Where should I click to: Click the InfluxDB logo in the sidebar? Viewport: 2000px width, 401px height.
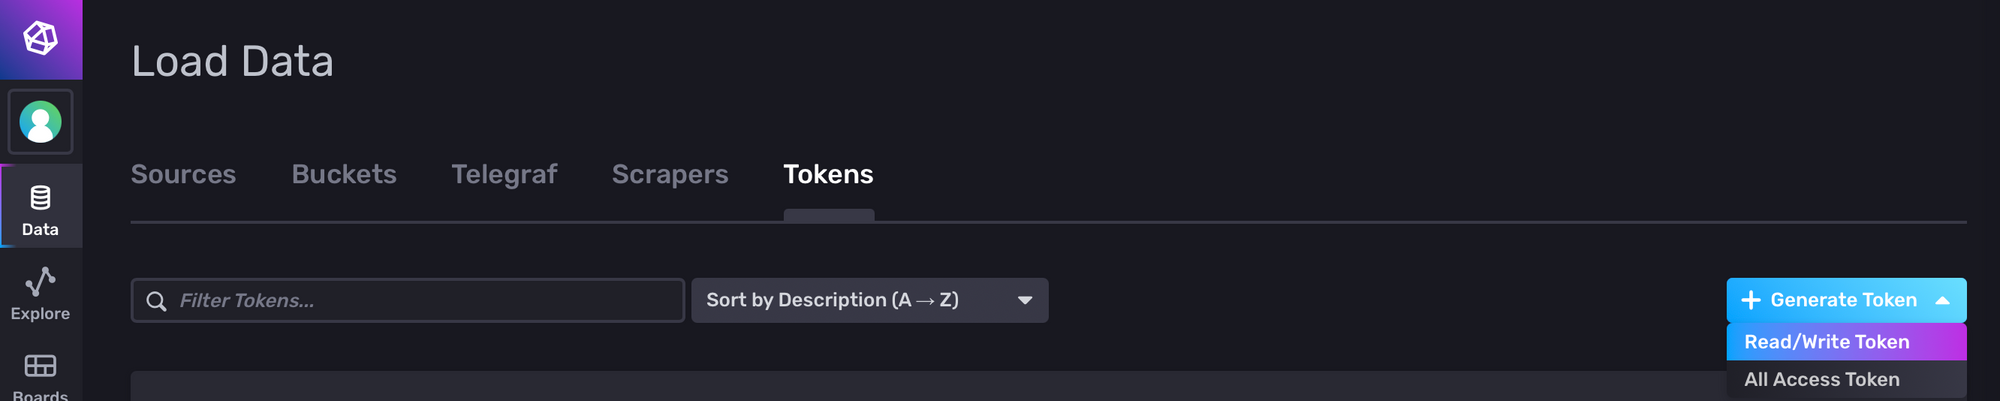[x=41, y=39]
